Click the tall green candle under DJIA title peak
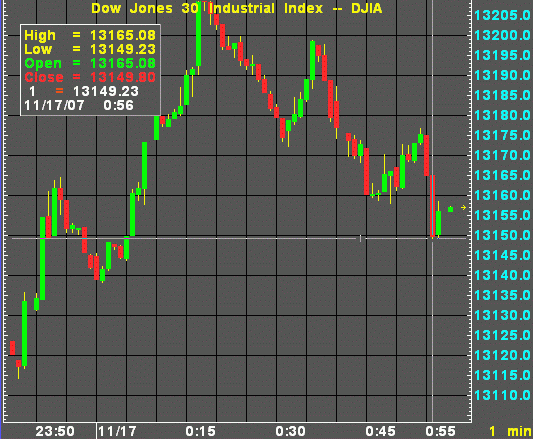The height and width of the screenshot is (439, 533). (199, 34)
